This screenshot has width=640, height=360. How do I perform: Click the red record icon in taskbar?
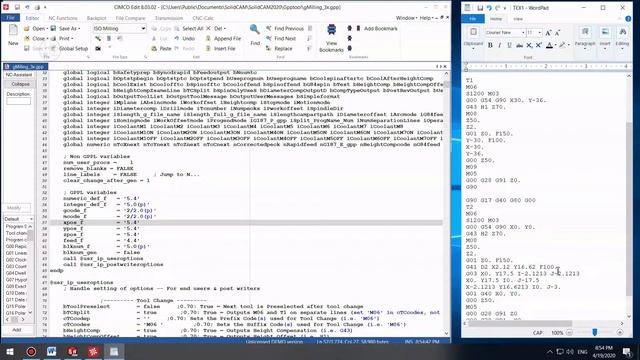(31, 351)
